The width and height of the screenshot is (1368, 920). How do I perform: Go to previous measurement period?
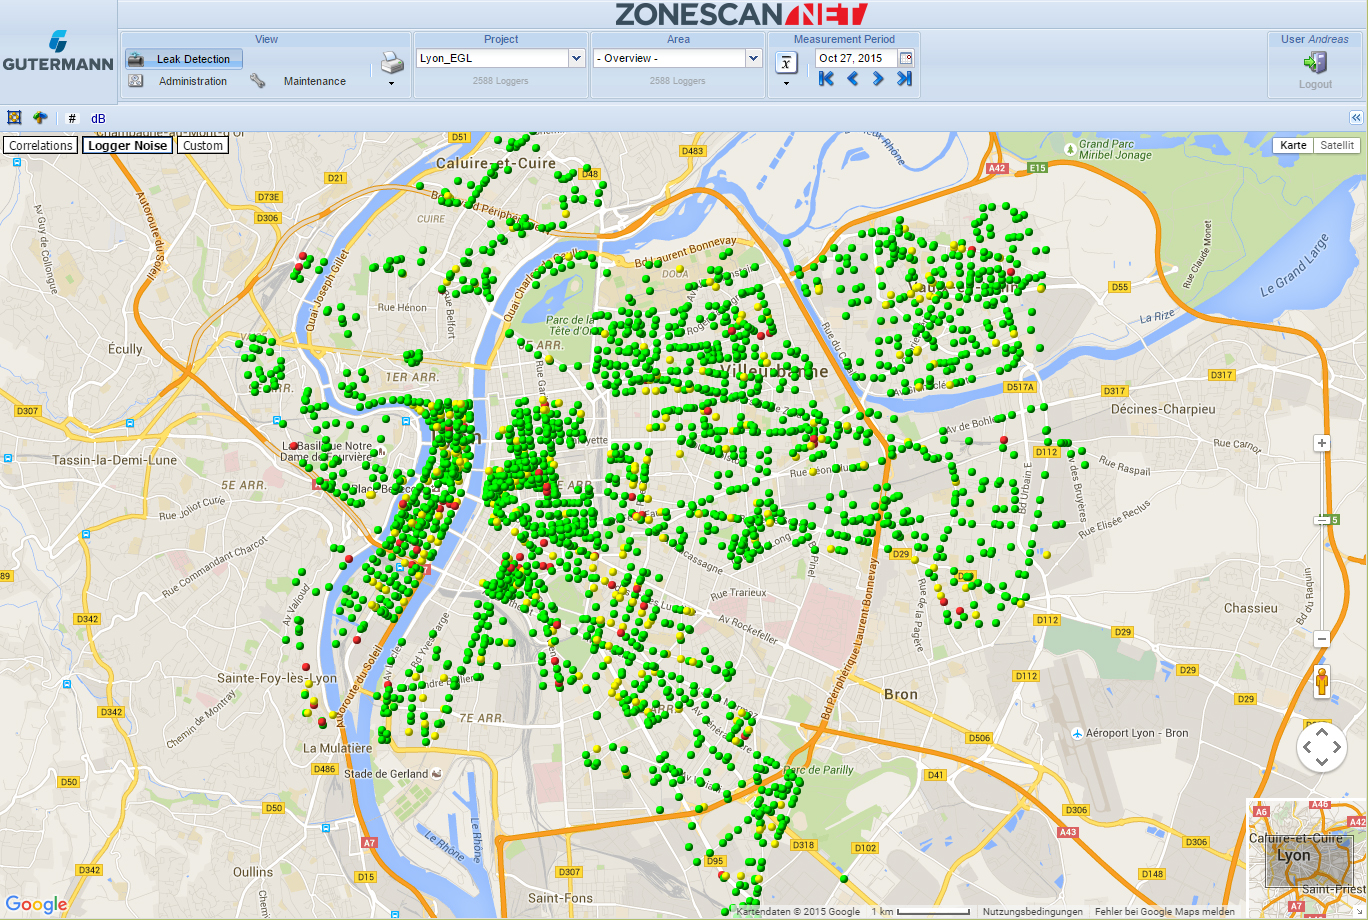coord(852,79)
